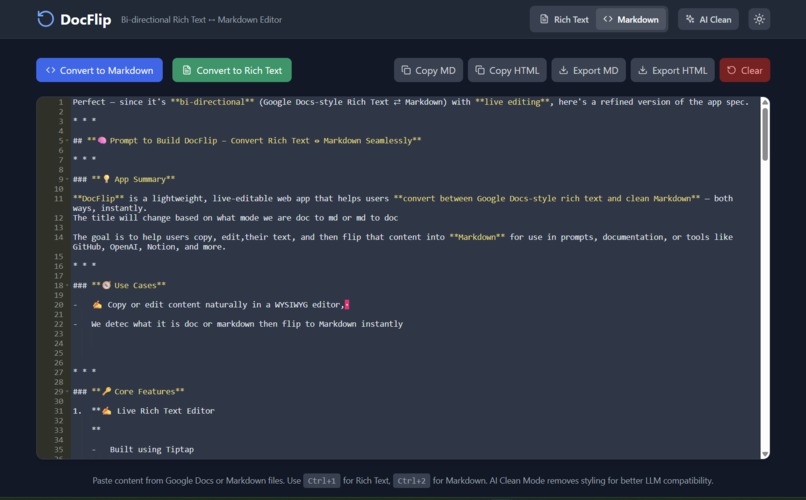
Task: Click the 'Bi-directional Rich Text' subtitle
Action: point(202,20)
